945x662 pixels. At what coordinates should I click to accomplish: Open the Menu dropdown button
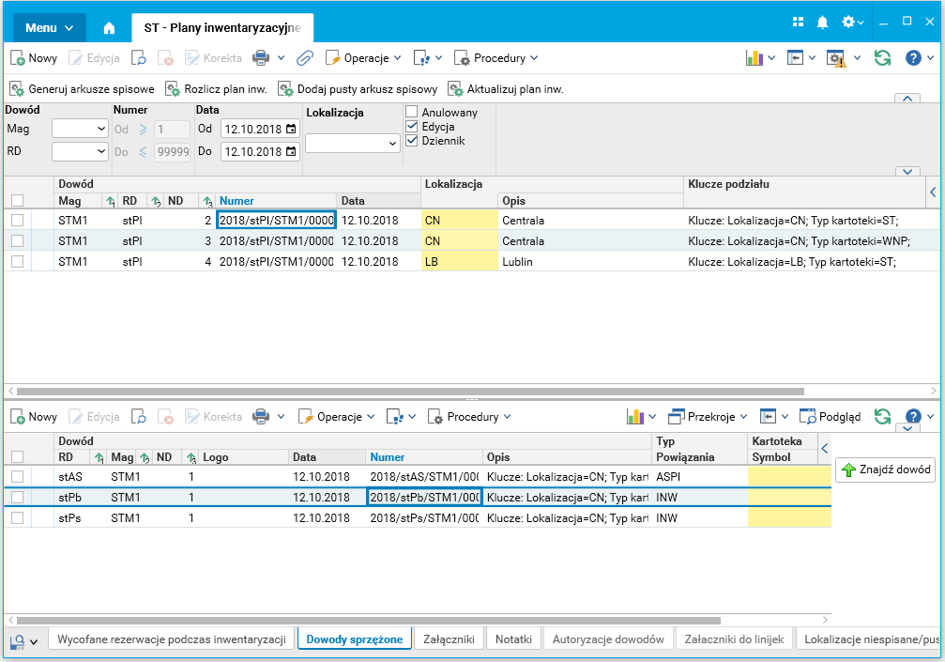coord(50,28)
